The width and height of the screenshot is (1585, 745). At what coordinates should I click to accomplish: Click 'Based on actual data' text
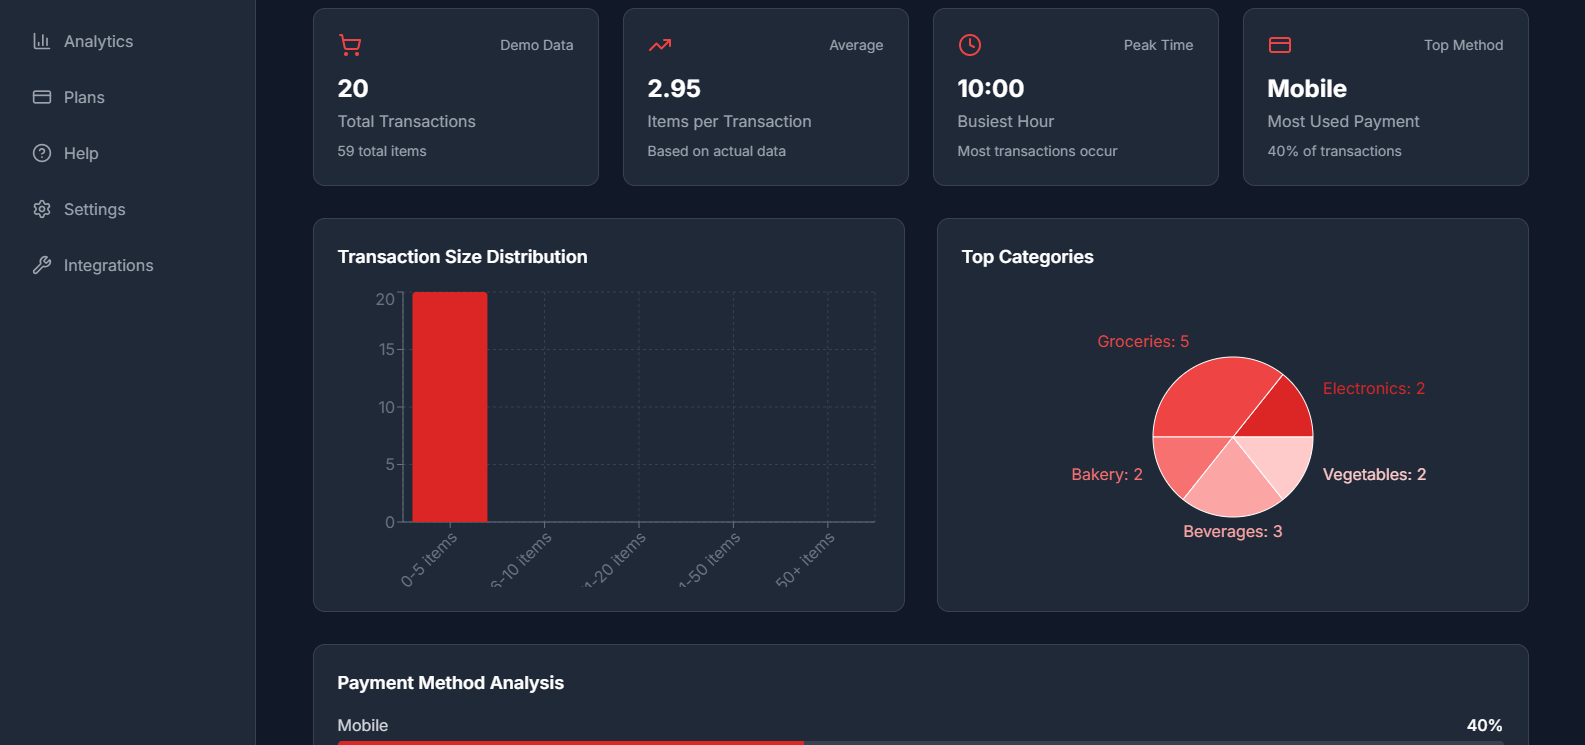[x=716, y=151]
